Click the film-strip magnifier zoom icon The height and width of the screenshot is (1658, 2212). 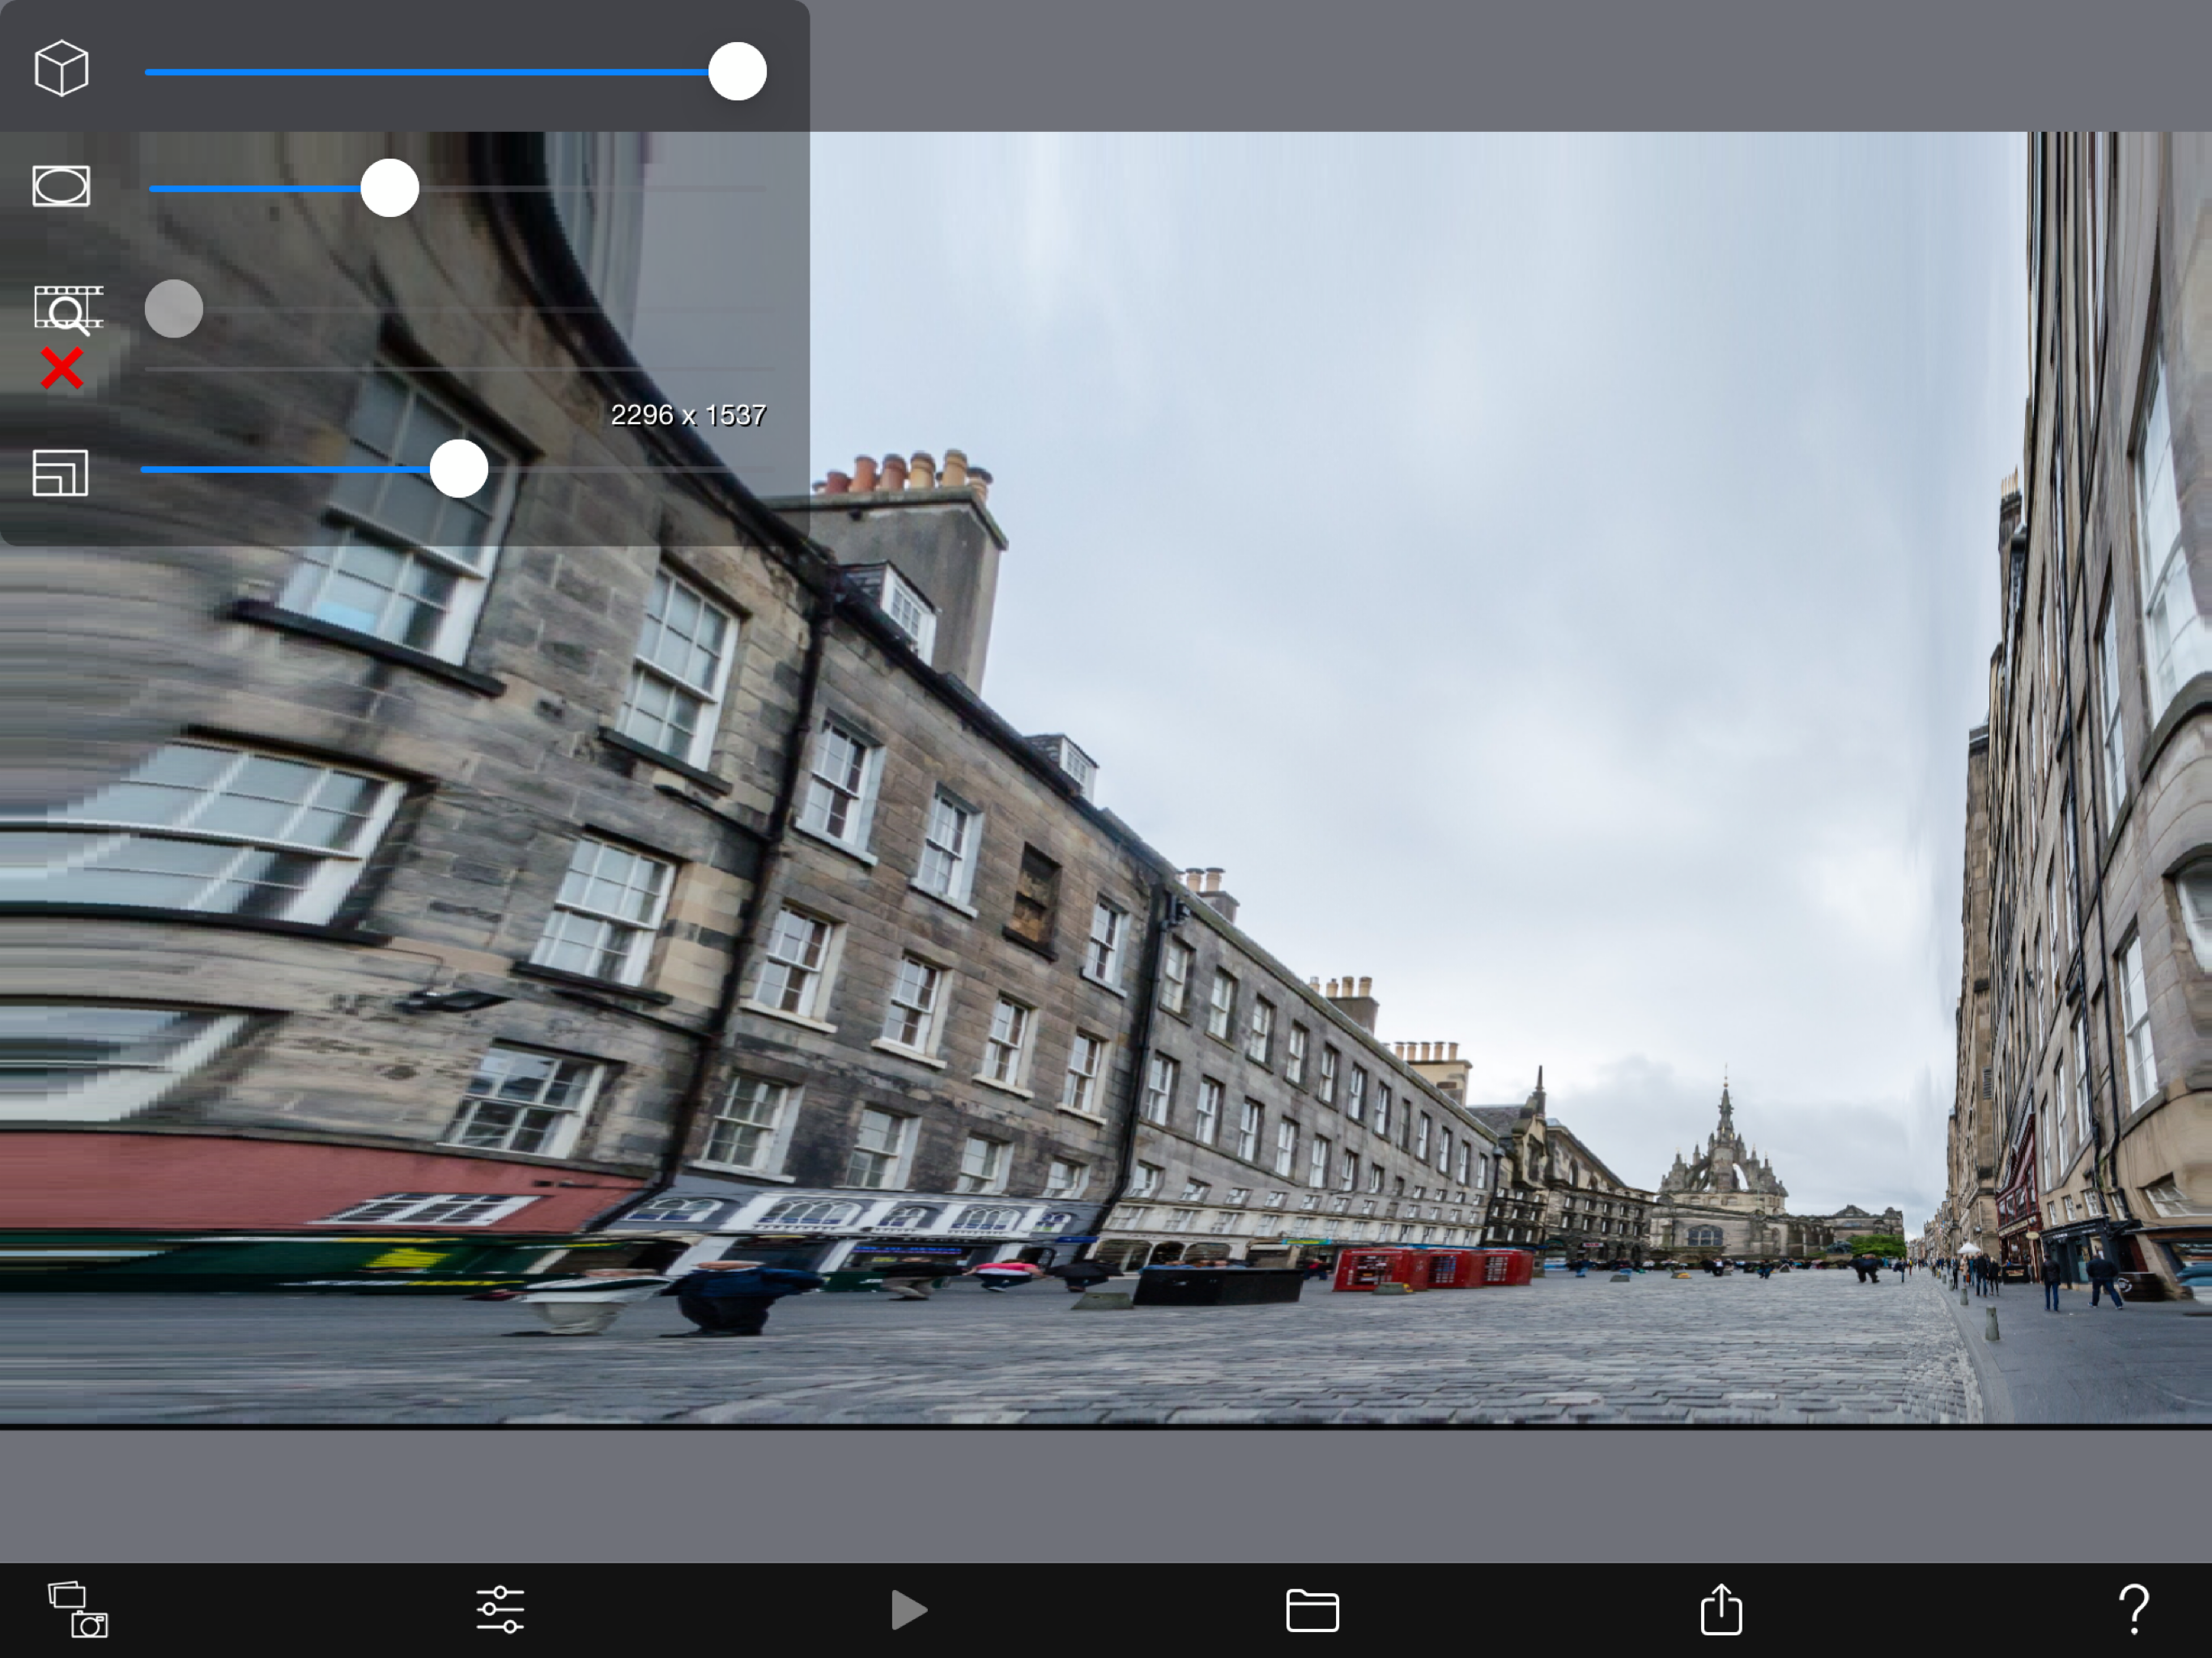(x=67, y=309)
